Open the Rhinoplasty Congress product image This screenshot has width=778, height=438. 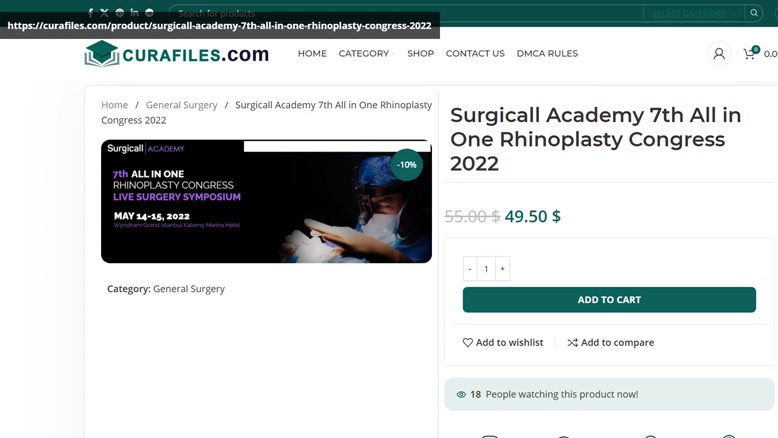point(266,201)
